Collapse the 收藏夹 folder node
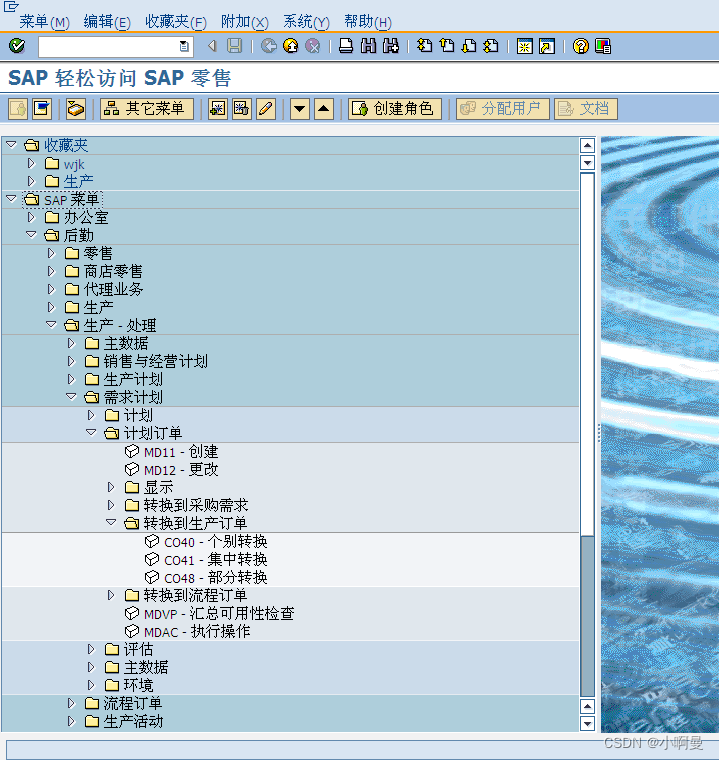The width and height of the screenshot is (719, 760). (11, 145)
